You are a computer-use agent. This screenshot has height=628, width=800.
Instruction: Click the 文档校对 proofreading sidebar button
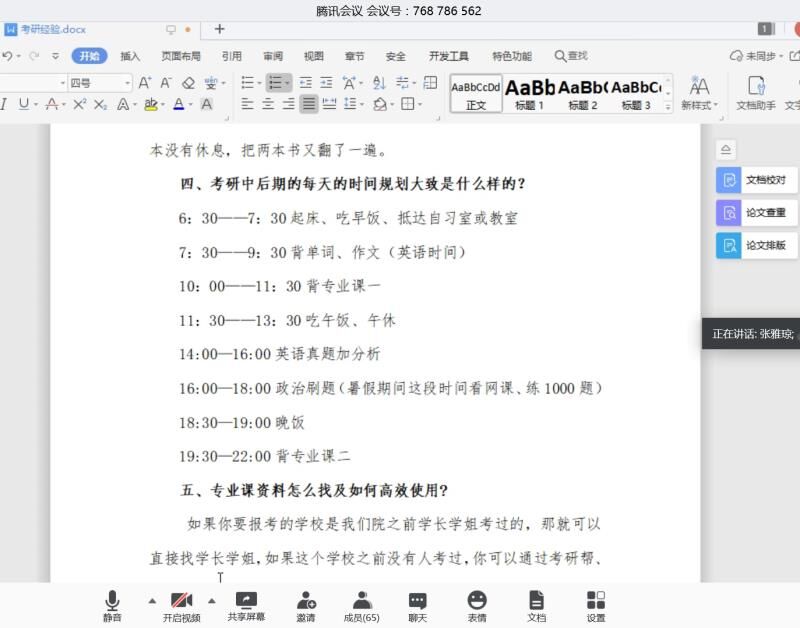pyautogui.click(x=757, y=180)
